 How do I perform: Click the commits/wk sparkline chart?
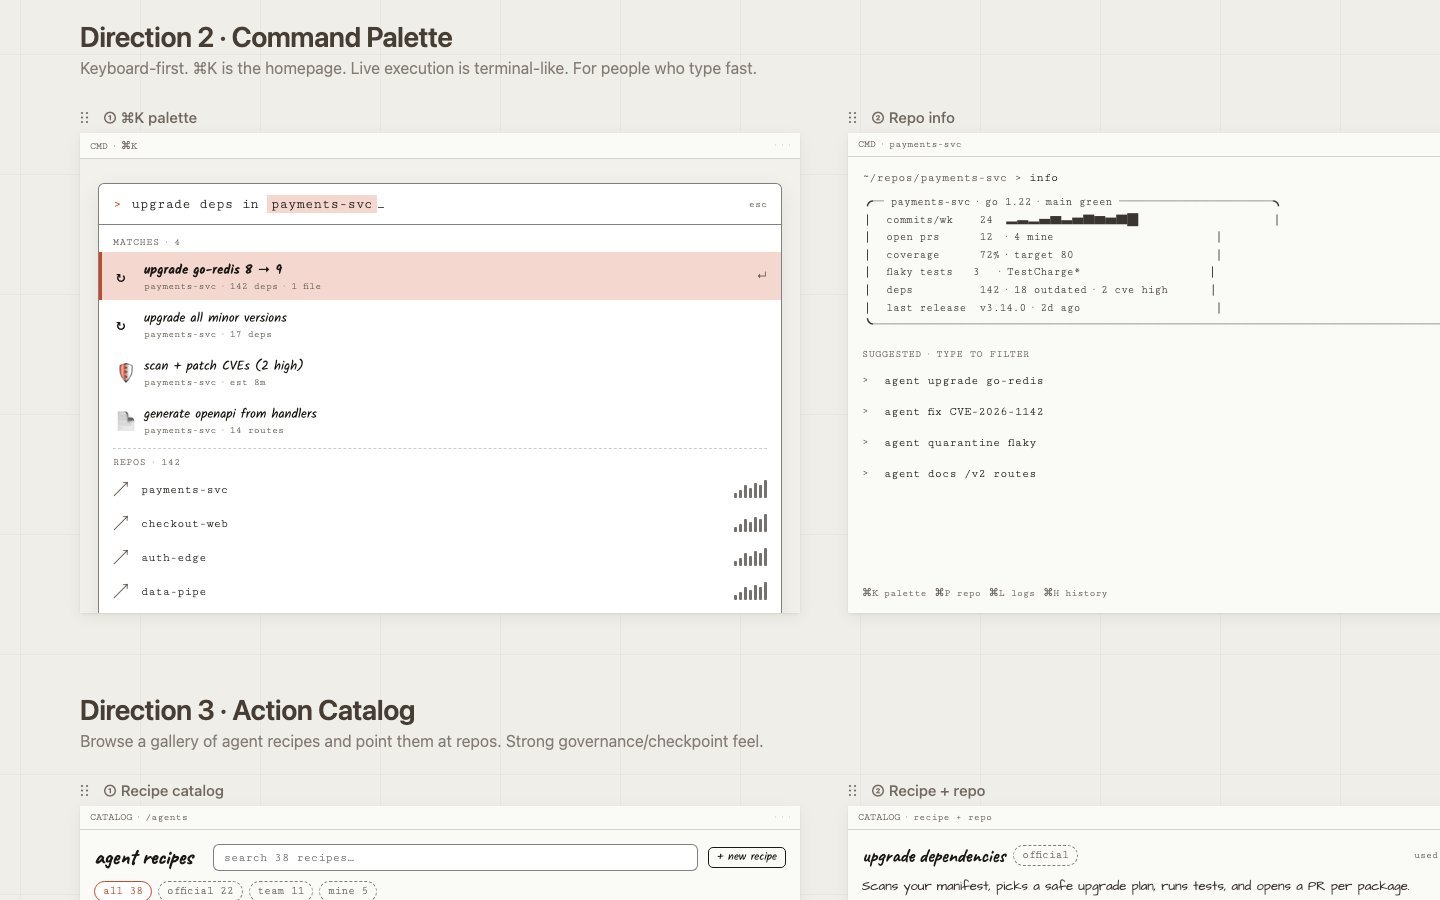click(x=1072, y=219)
